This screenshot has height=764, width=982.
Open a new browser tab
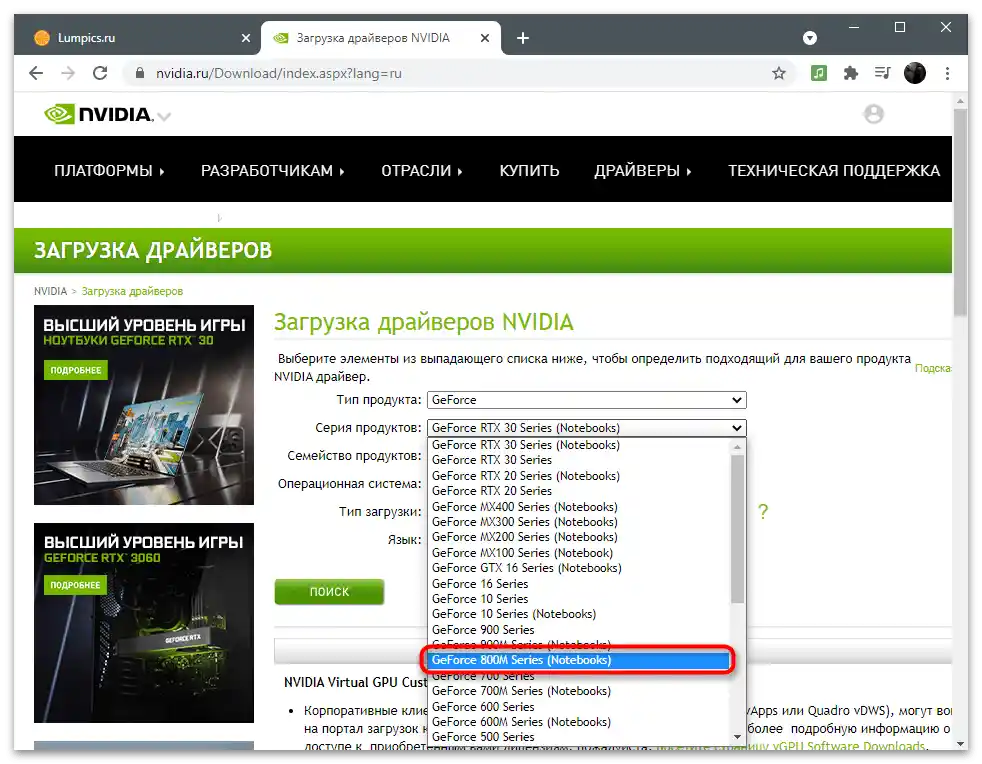point(523,38)
